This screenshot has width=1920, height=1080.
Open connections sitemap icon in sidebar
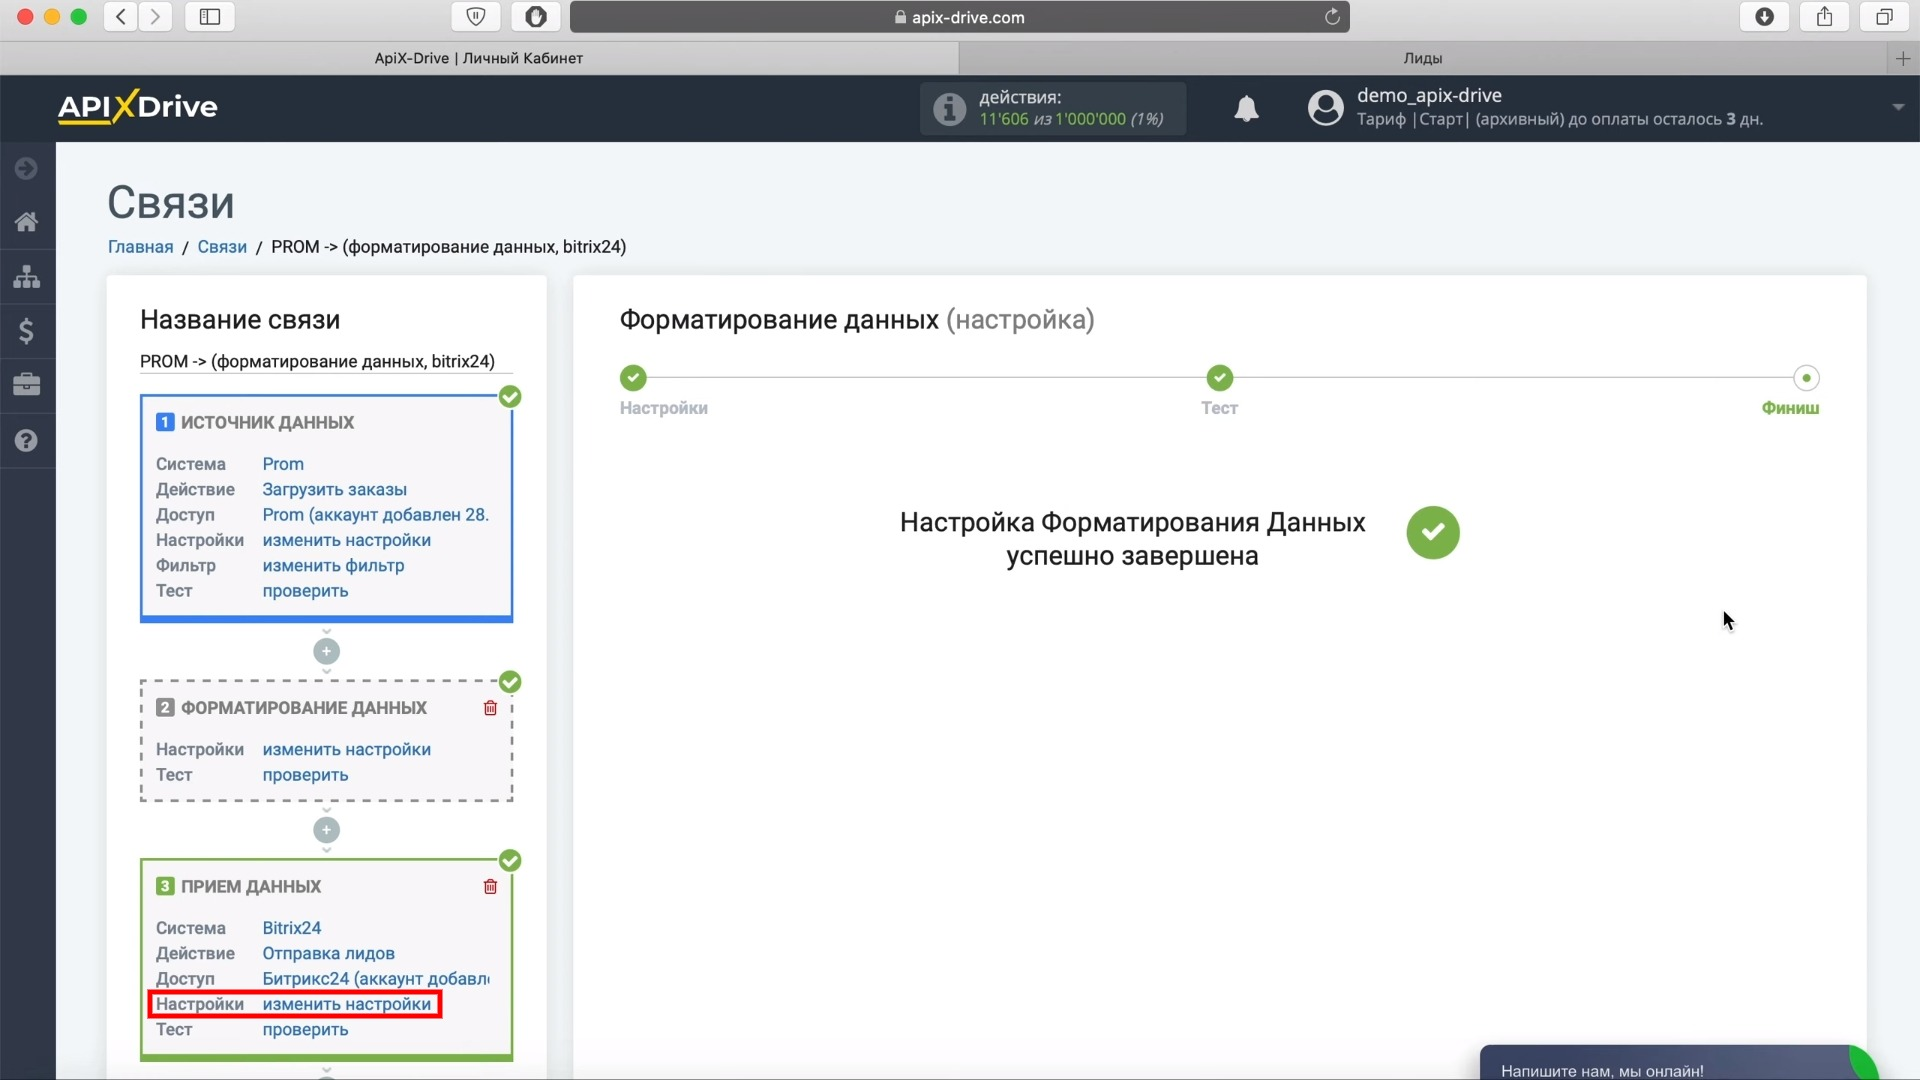pos(27,277)
